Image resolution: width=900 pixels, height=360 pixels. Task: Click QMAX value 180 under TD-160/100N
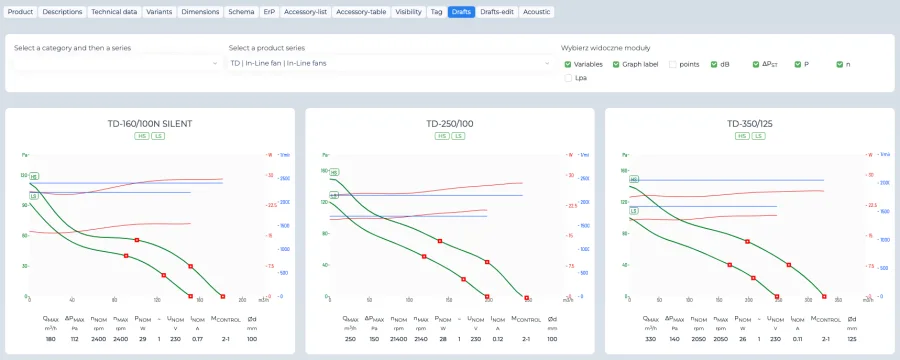coord(51,339)
